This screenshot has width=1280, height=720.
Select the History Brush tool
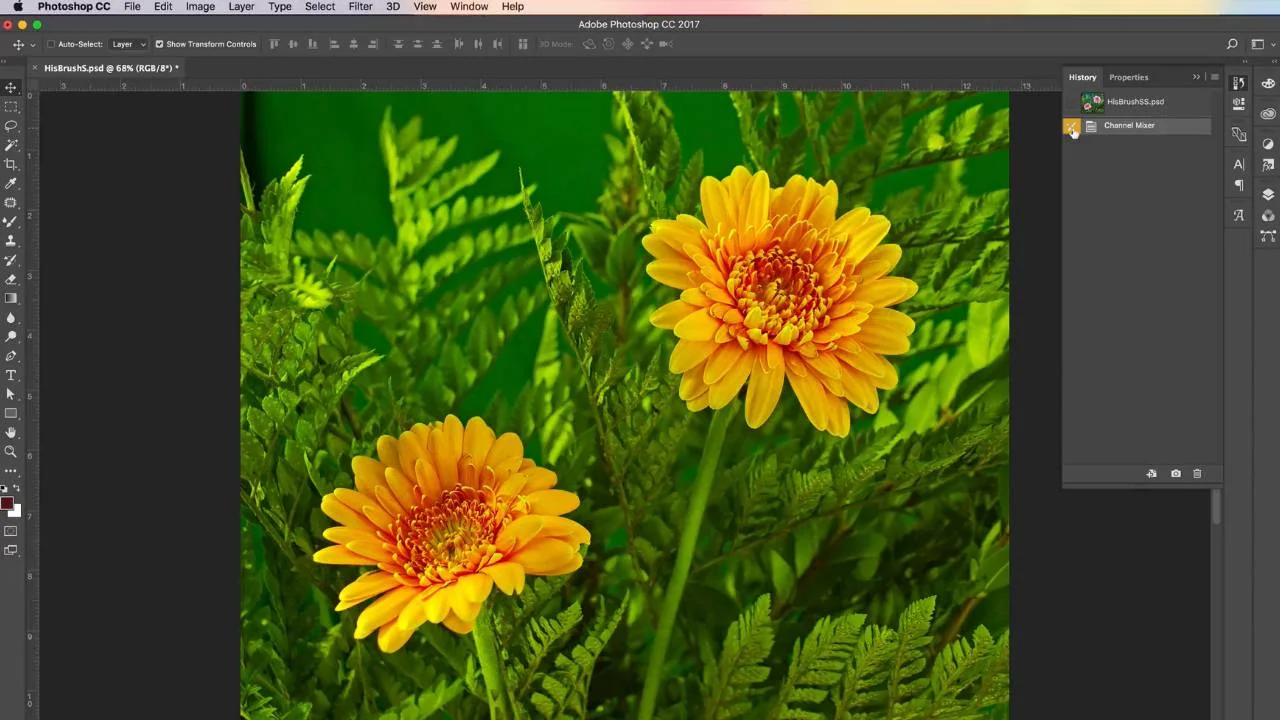click(11, 260)
